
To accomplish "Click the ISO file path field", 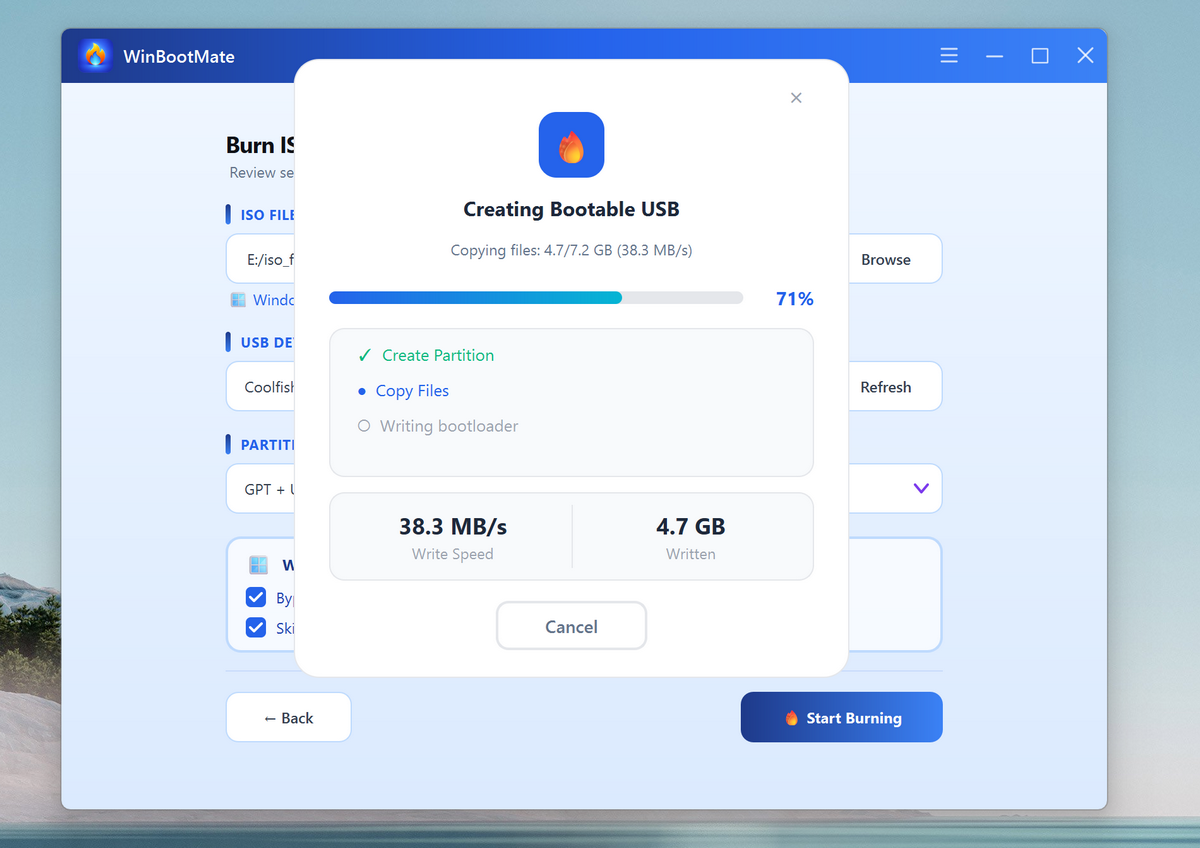I will pyautogui.click(x=262, y=258).
